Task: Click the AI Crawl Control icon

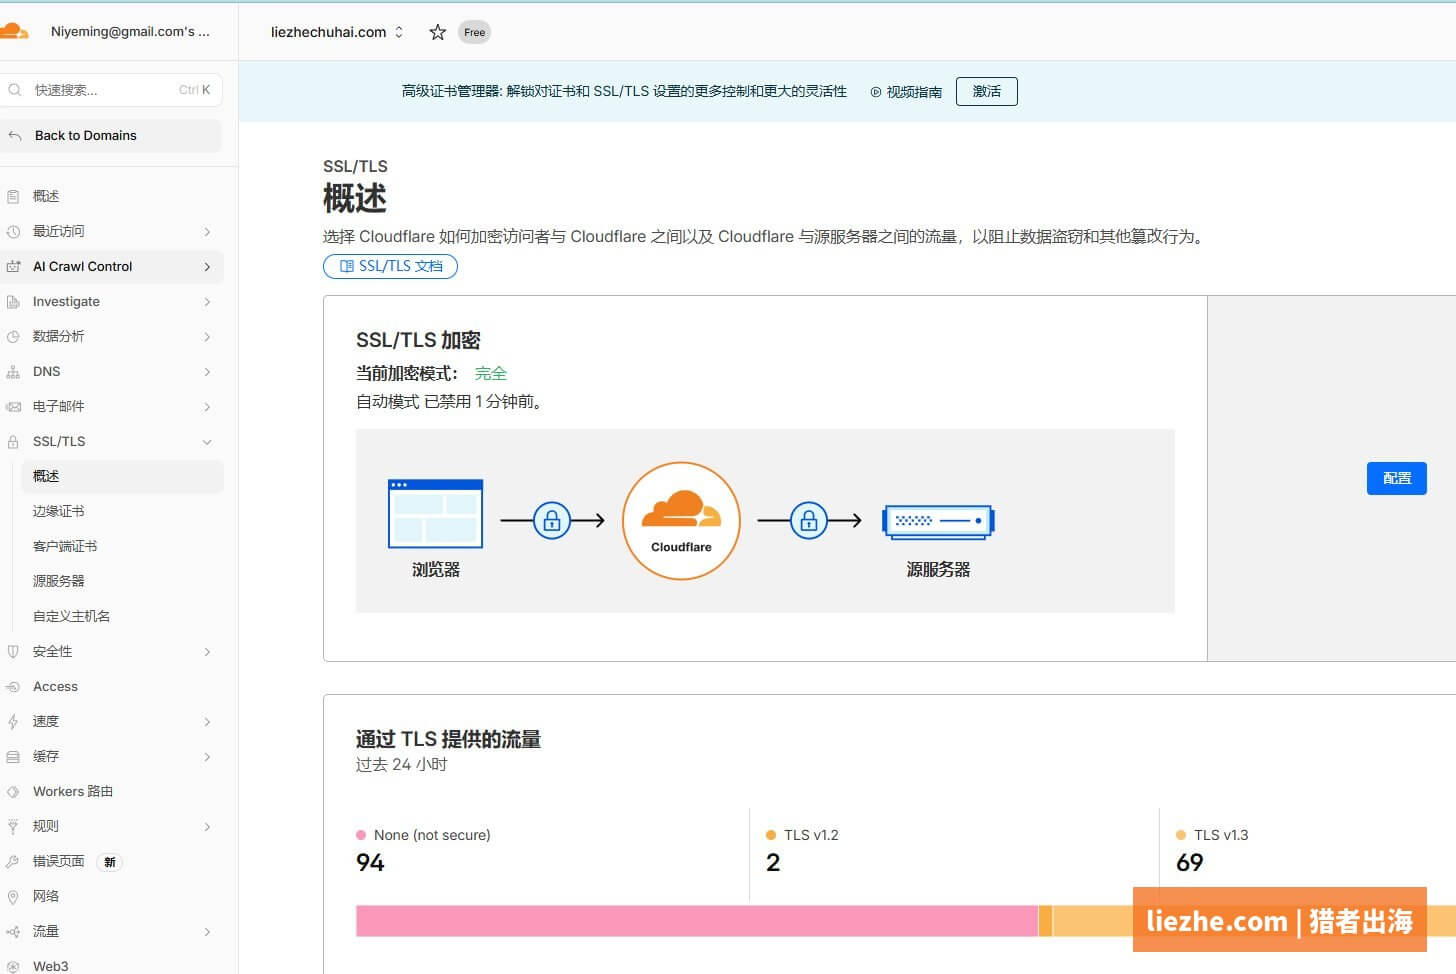Action: [13, 266]
